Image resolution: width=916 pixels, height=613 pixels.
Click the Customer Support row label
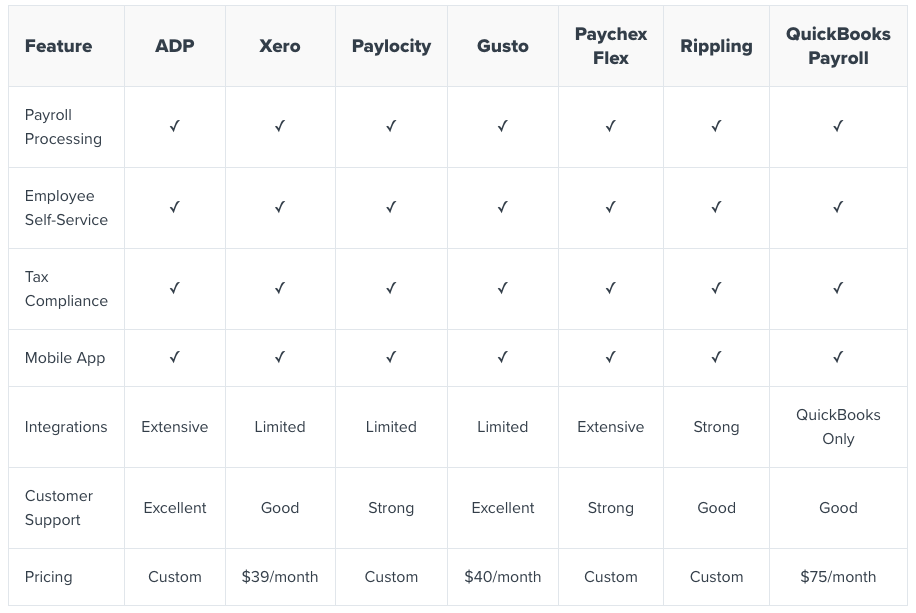point(59,508)
